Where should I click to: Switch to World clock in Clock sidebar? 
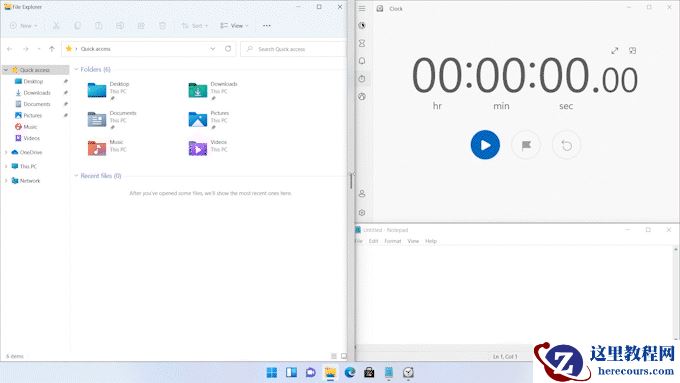[x=362, y=96]
